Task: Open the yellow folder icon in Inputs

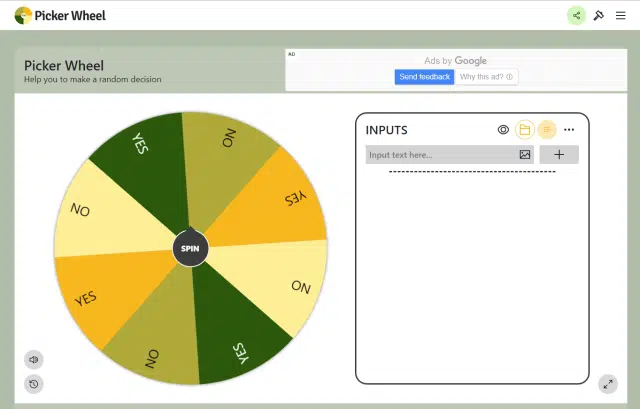Action: tap(525, 130)
